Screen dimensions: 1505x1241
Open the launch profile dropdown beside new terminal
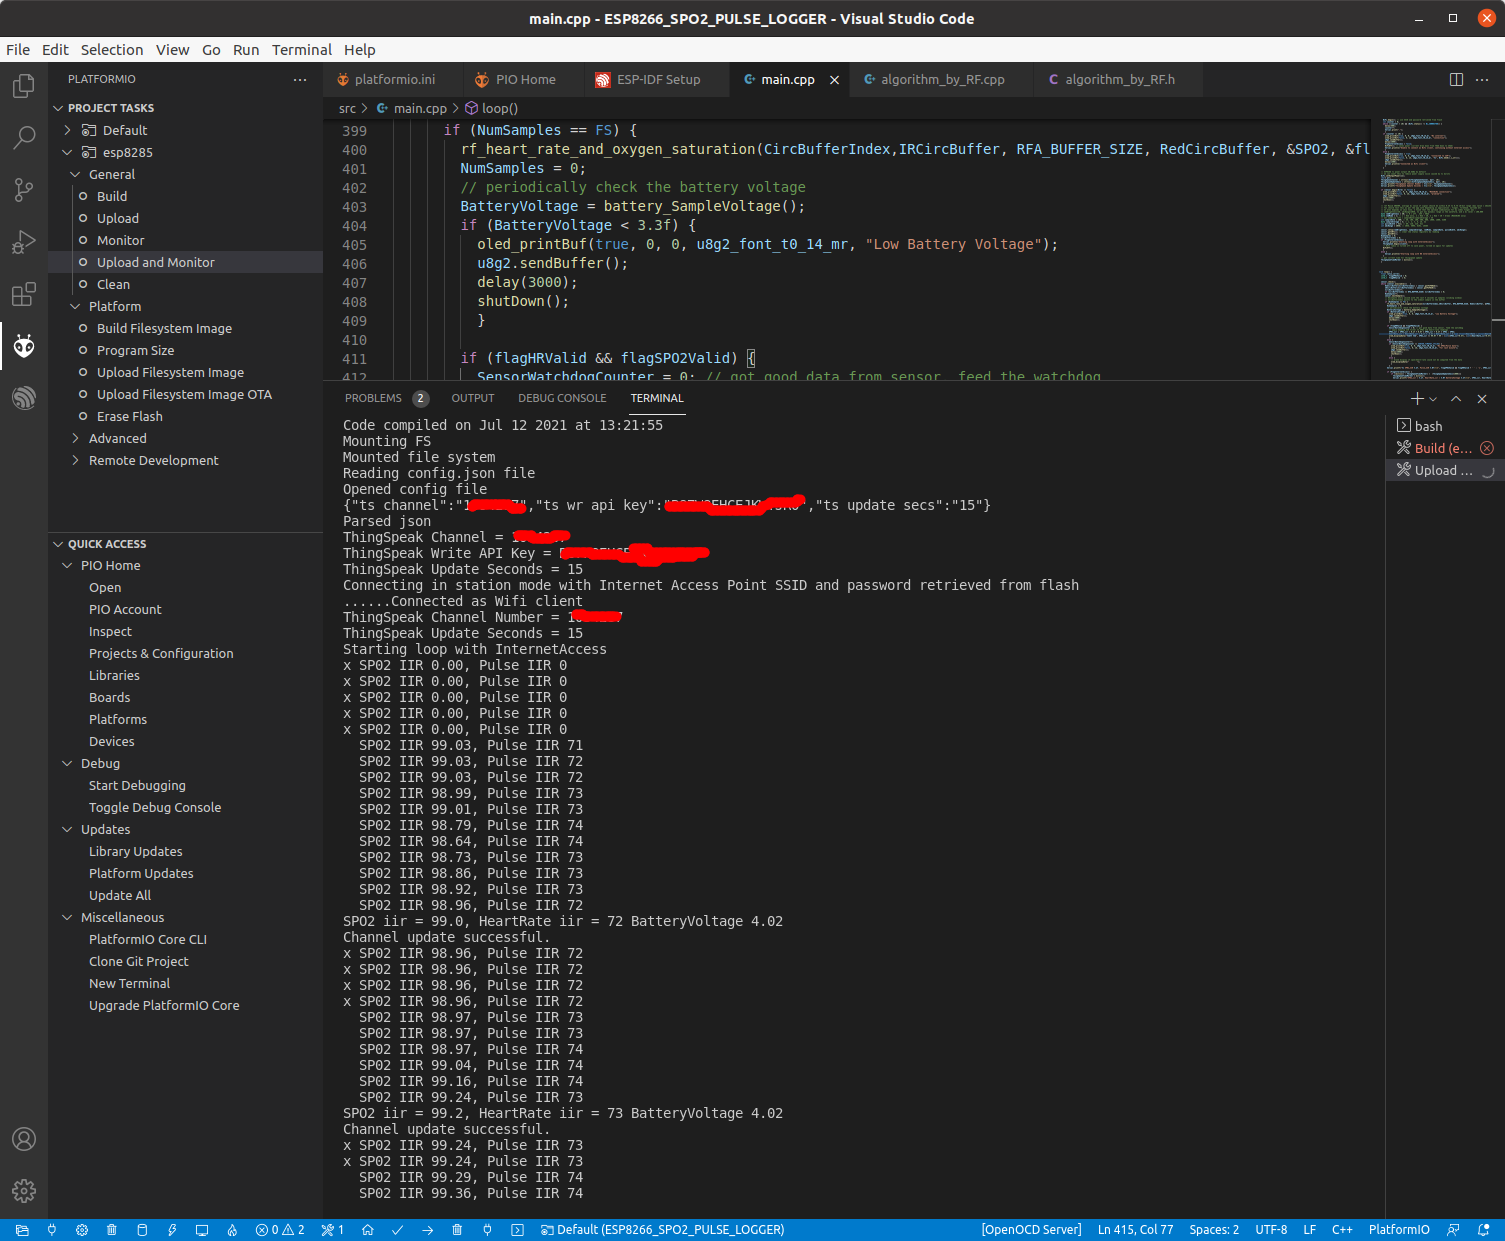pyautogui.click(x=1433, y=398)
